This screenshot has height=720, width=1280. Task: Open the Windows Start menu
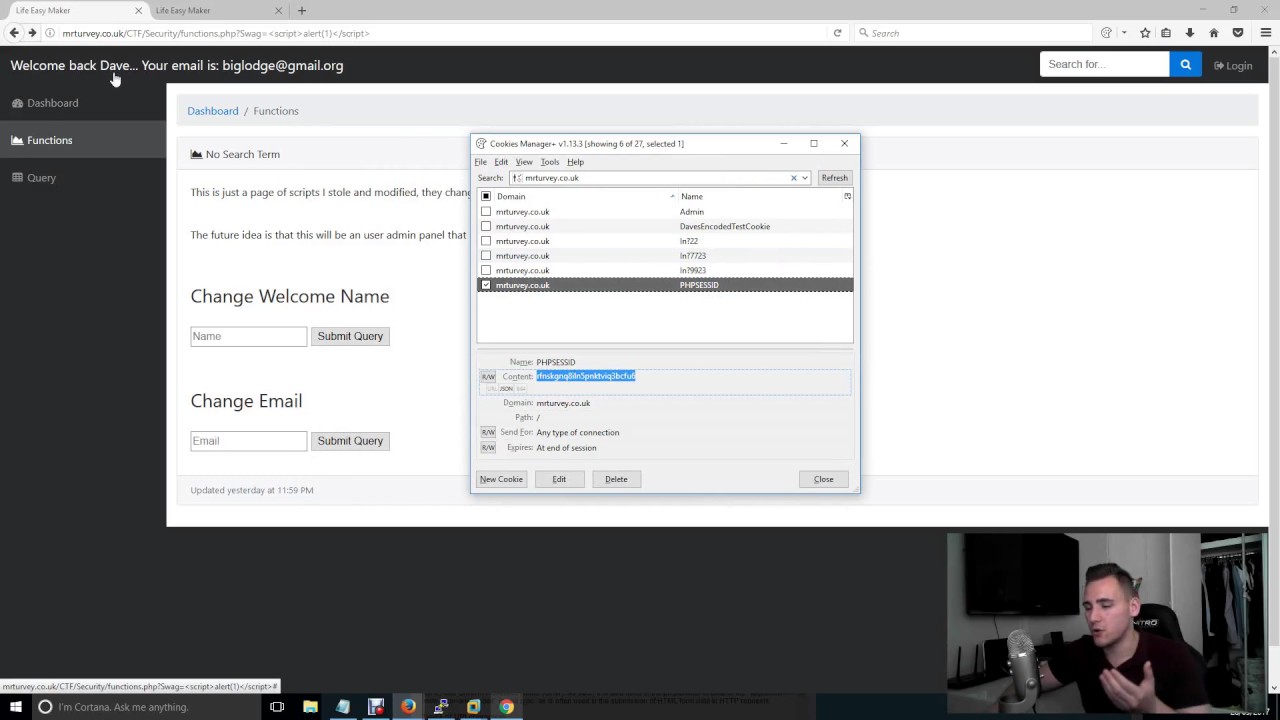click(x=16, y=707)
